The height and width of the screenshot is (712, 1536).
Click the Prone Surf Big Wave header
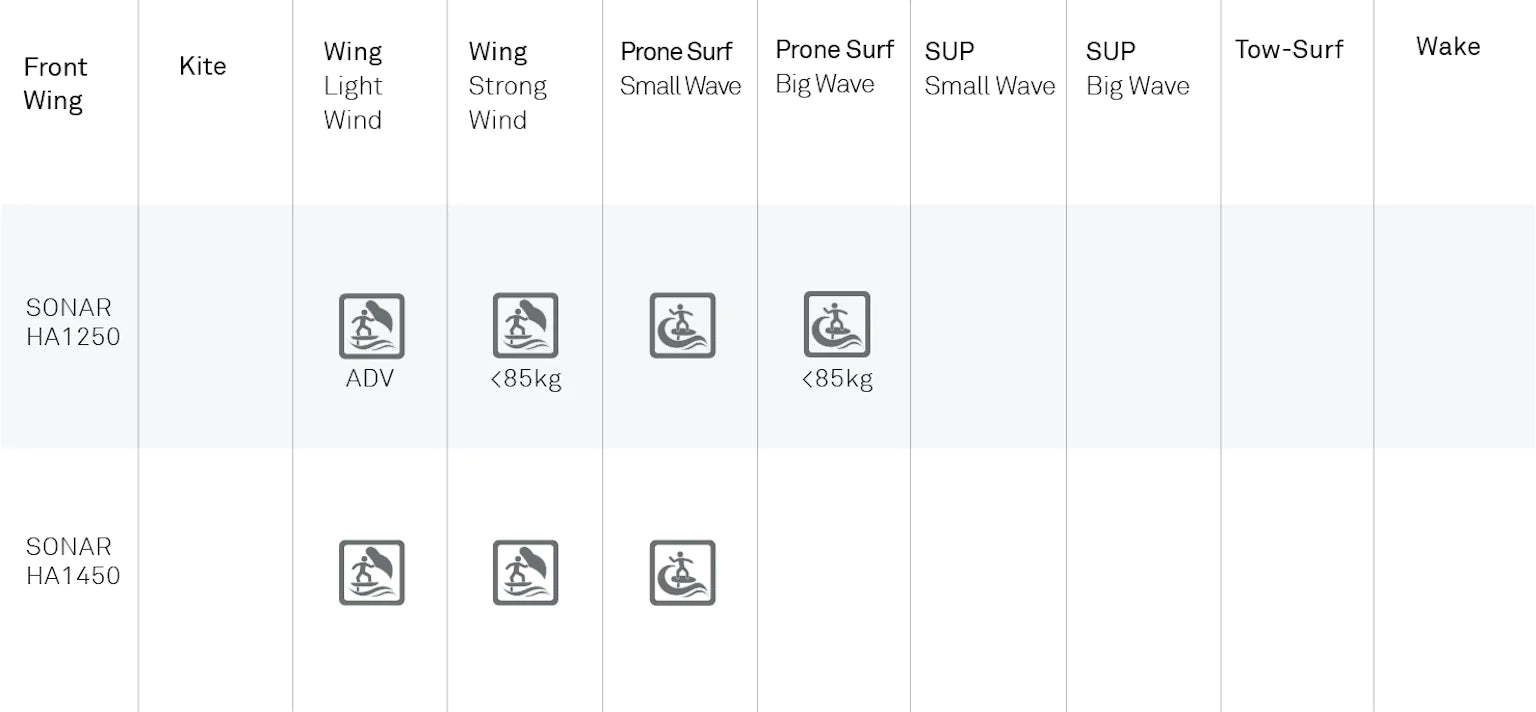tap(834, 67)
